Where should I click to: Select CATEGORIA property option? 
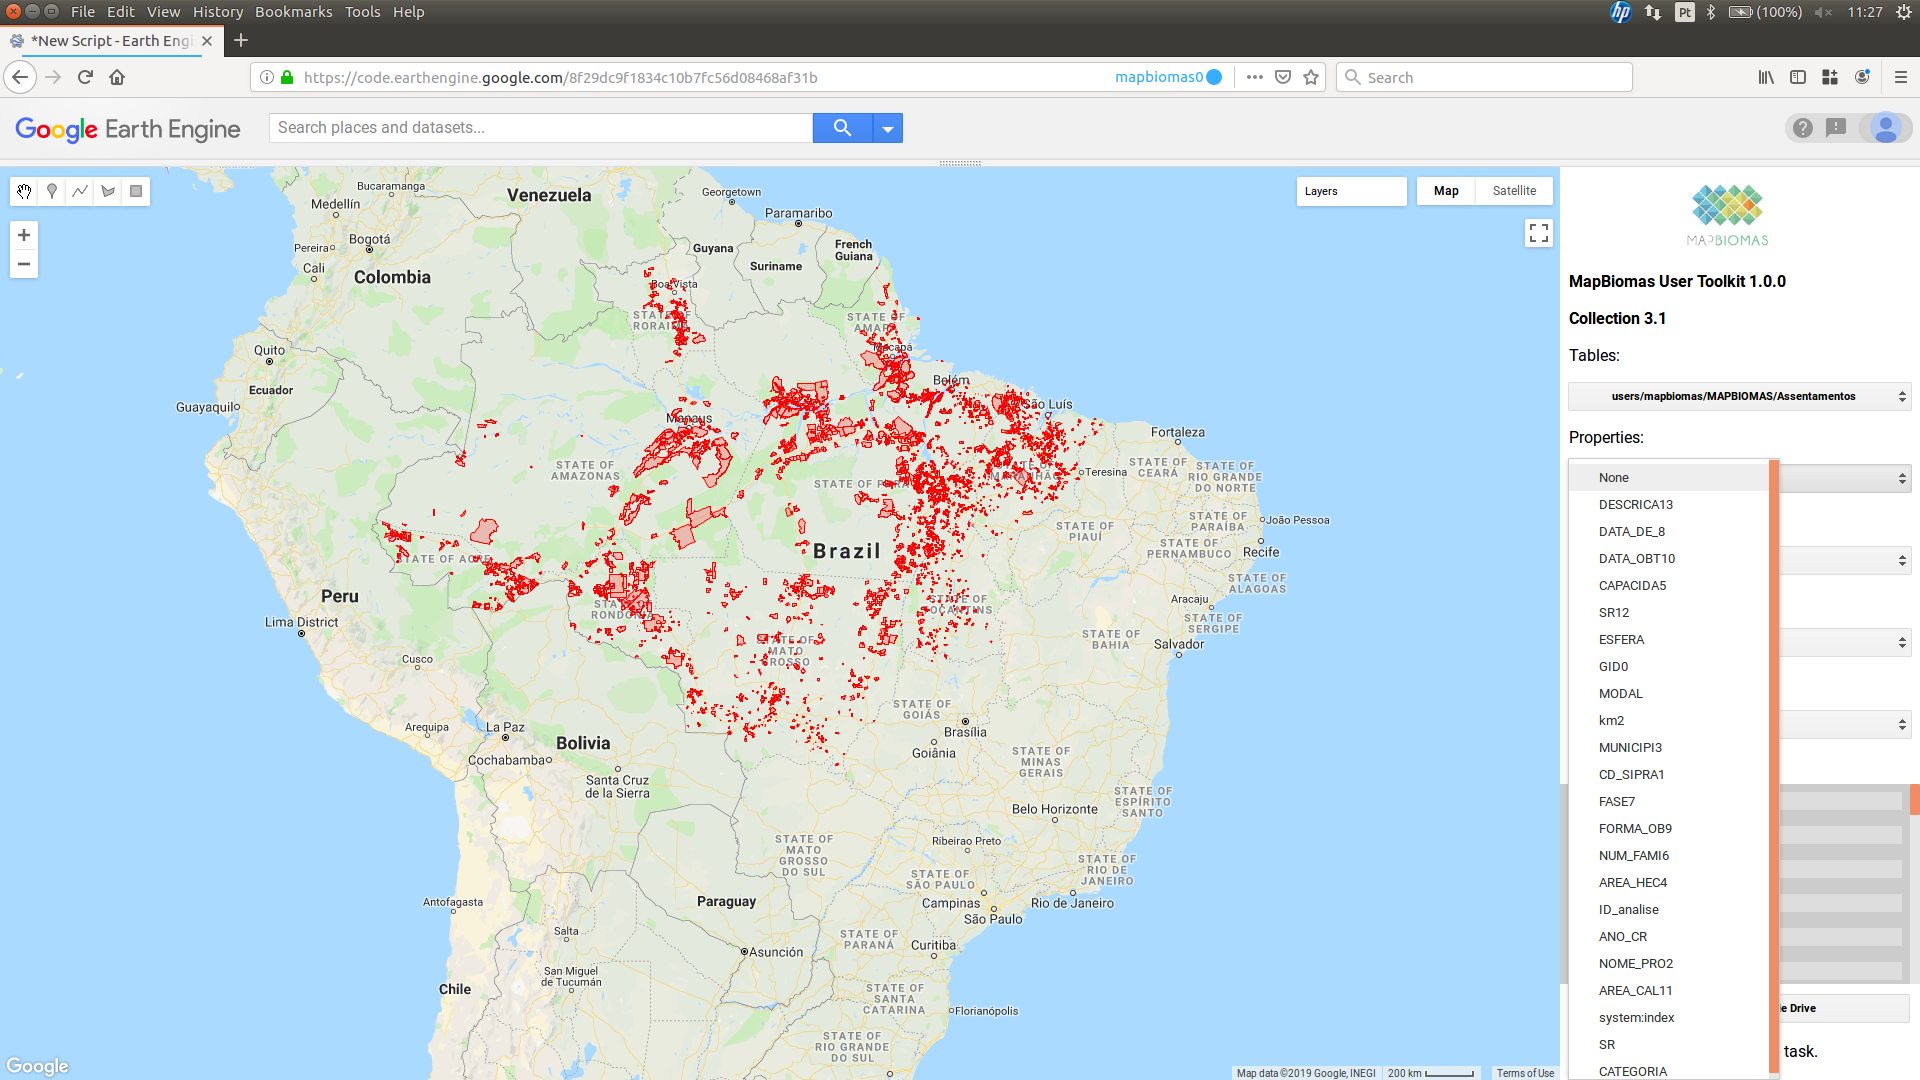pyautogui.click(x=1632, y=1071)
